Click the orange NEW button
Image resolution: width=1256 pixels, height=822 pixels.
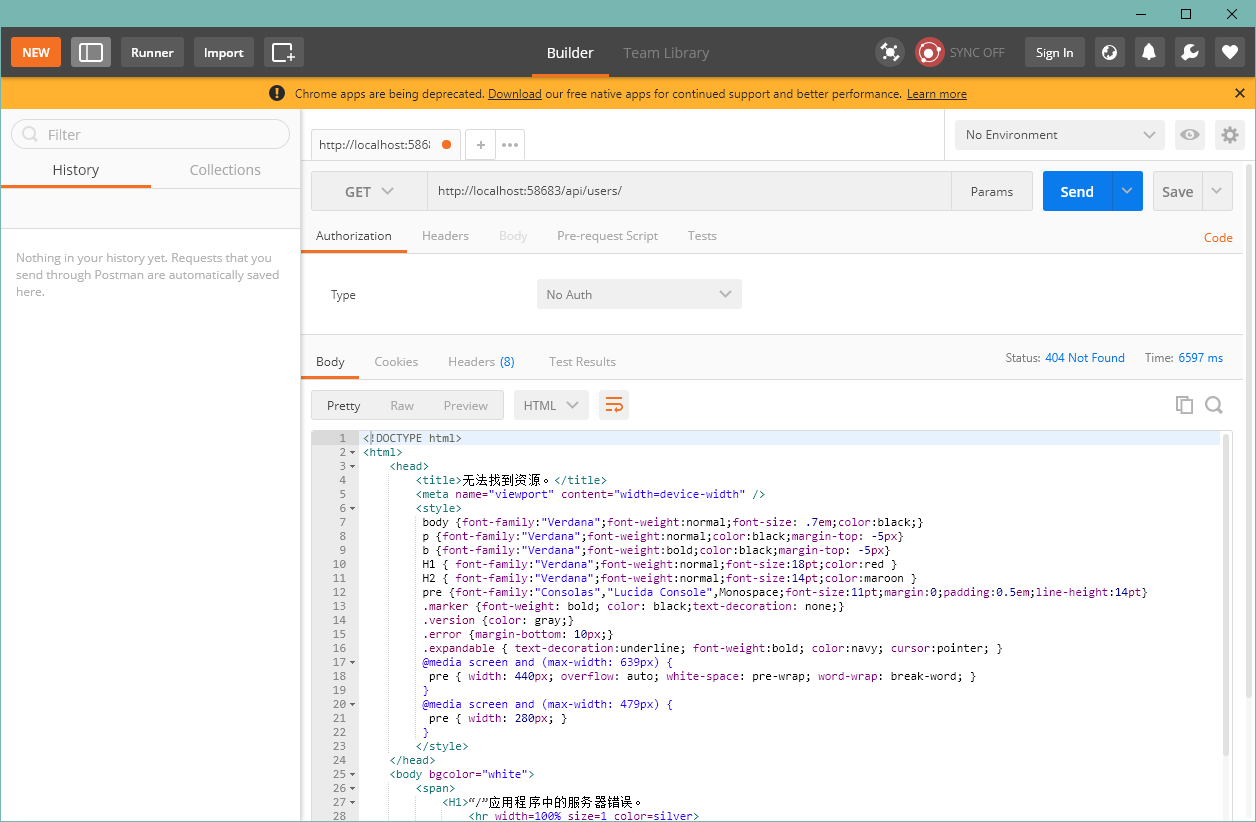36,52
